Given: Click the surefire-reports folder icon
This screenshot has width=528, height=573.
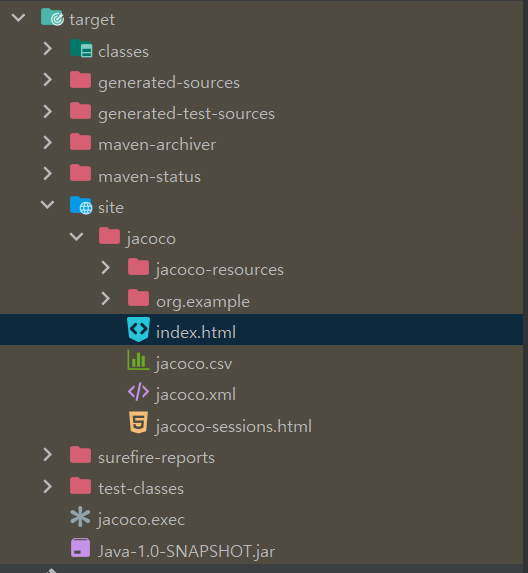Looking at the screenshot, I should (80, 455).
